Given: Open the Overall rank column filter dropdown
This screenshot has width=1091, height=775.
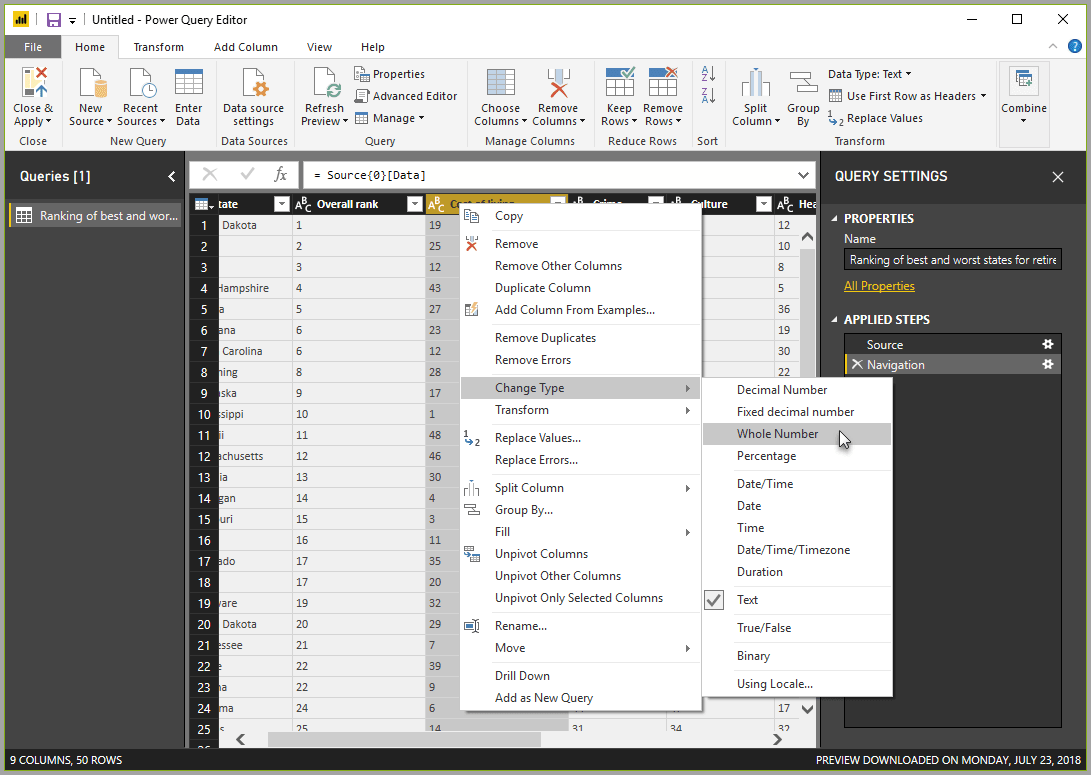Looking at the screenshot, I should point(414,203).
